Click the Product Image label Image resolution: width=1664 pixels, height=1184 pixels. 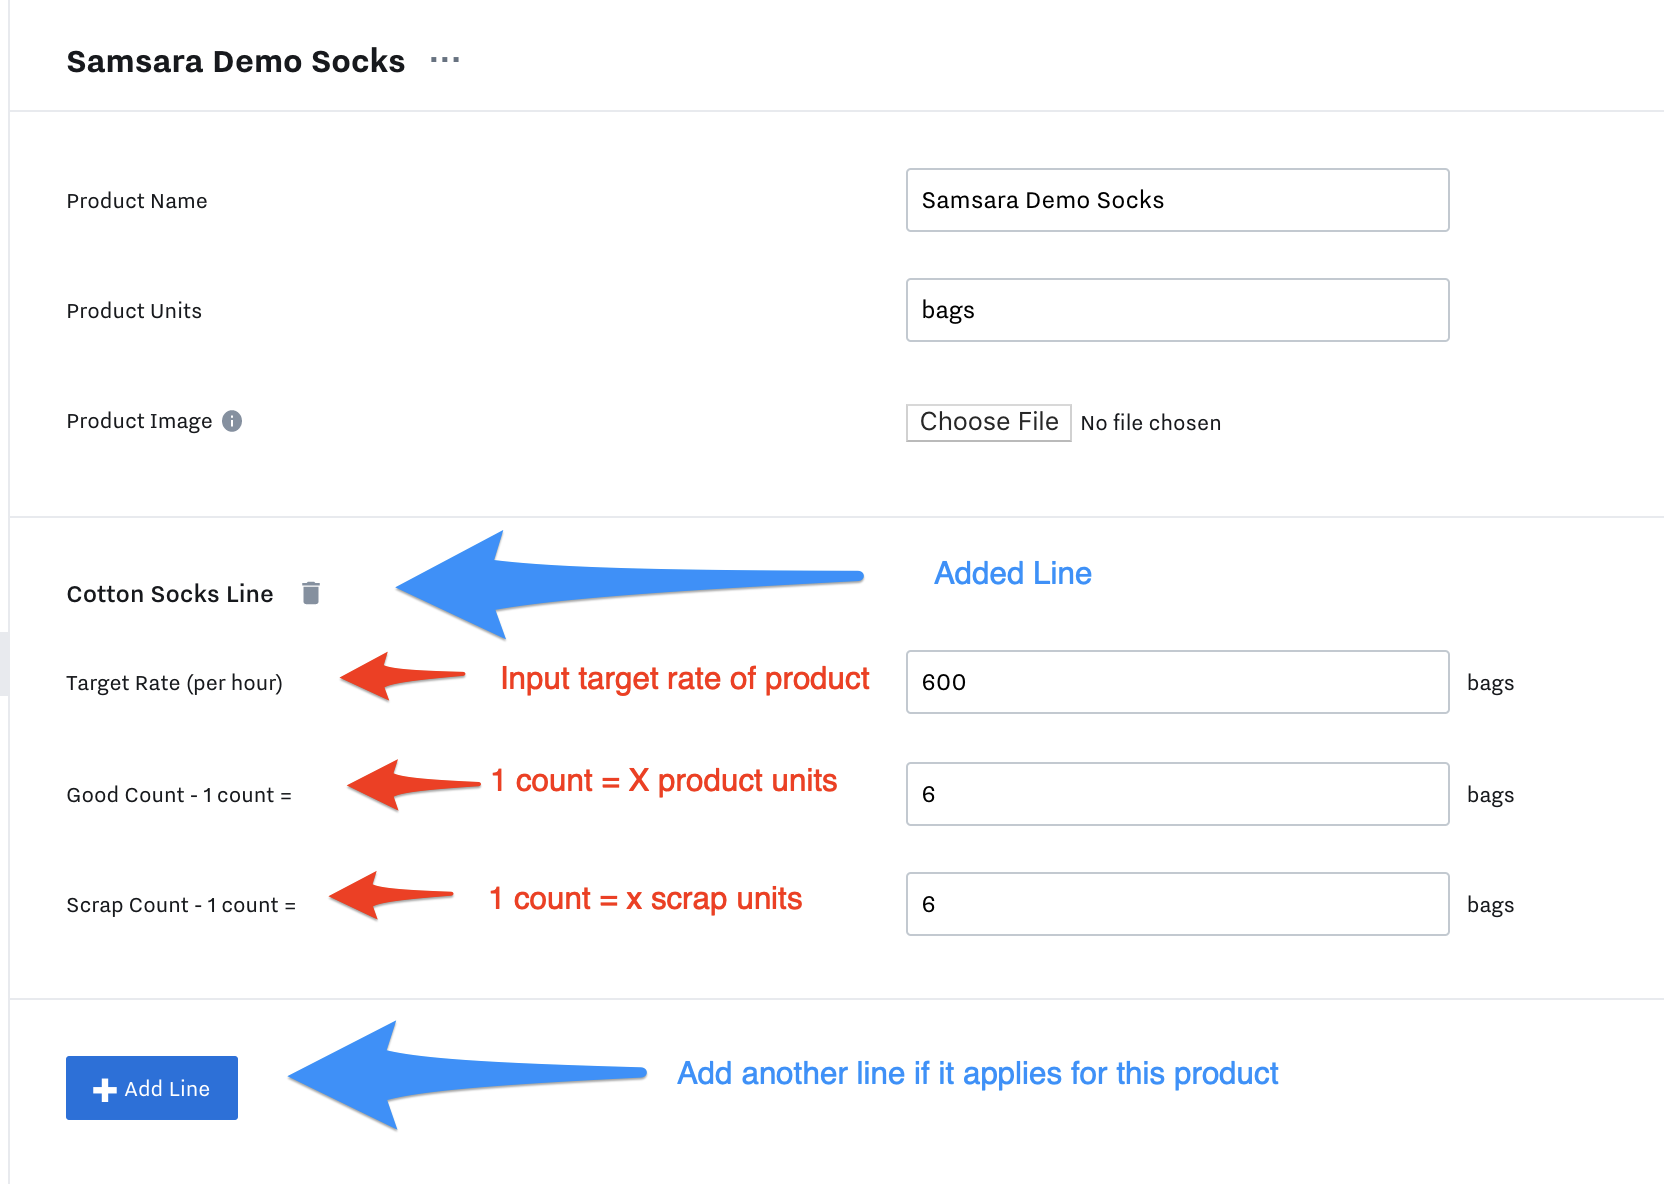tap(139, 421)
